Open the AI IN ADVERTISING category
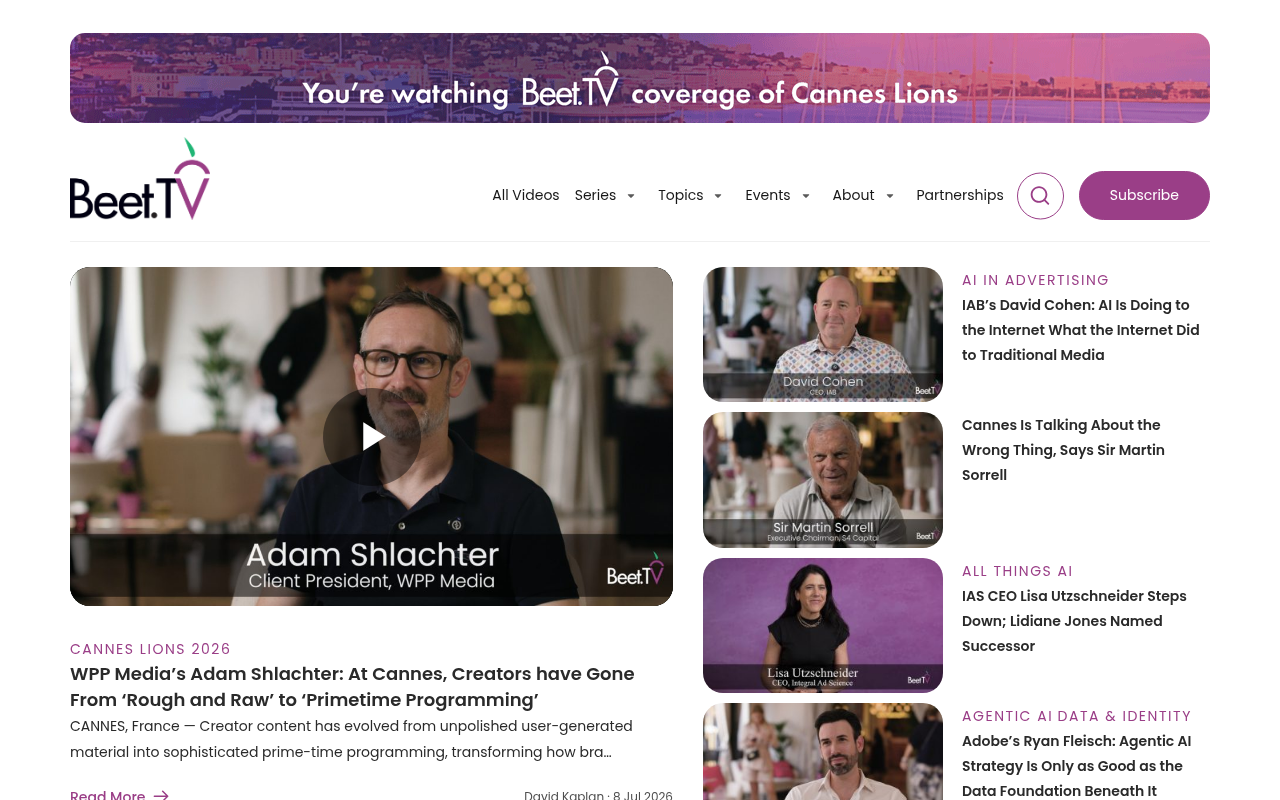Screen dimensions: 1280x800 coord(1036,280)
